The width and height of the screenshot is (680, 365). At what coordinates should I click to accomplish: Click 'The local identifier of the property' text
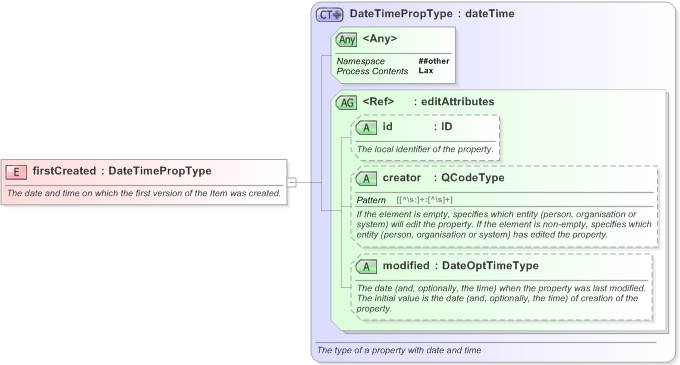[425, 149]
